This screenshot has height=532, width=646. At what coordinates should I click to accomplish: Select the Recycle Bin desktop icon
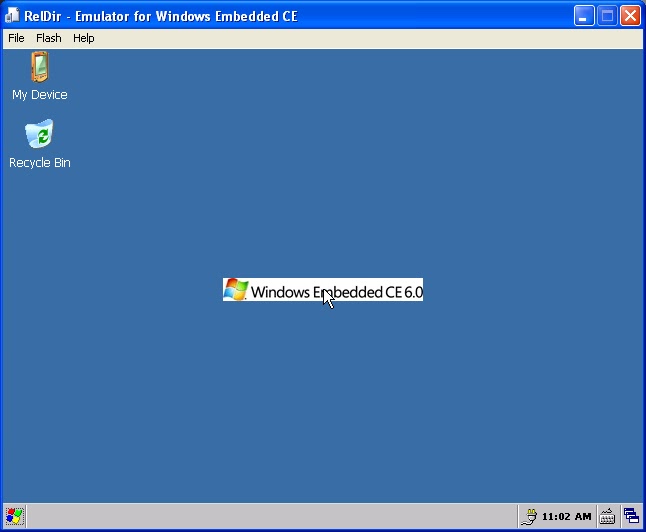pyautogui.click(x=40, y=134)
